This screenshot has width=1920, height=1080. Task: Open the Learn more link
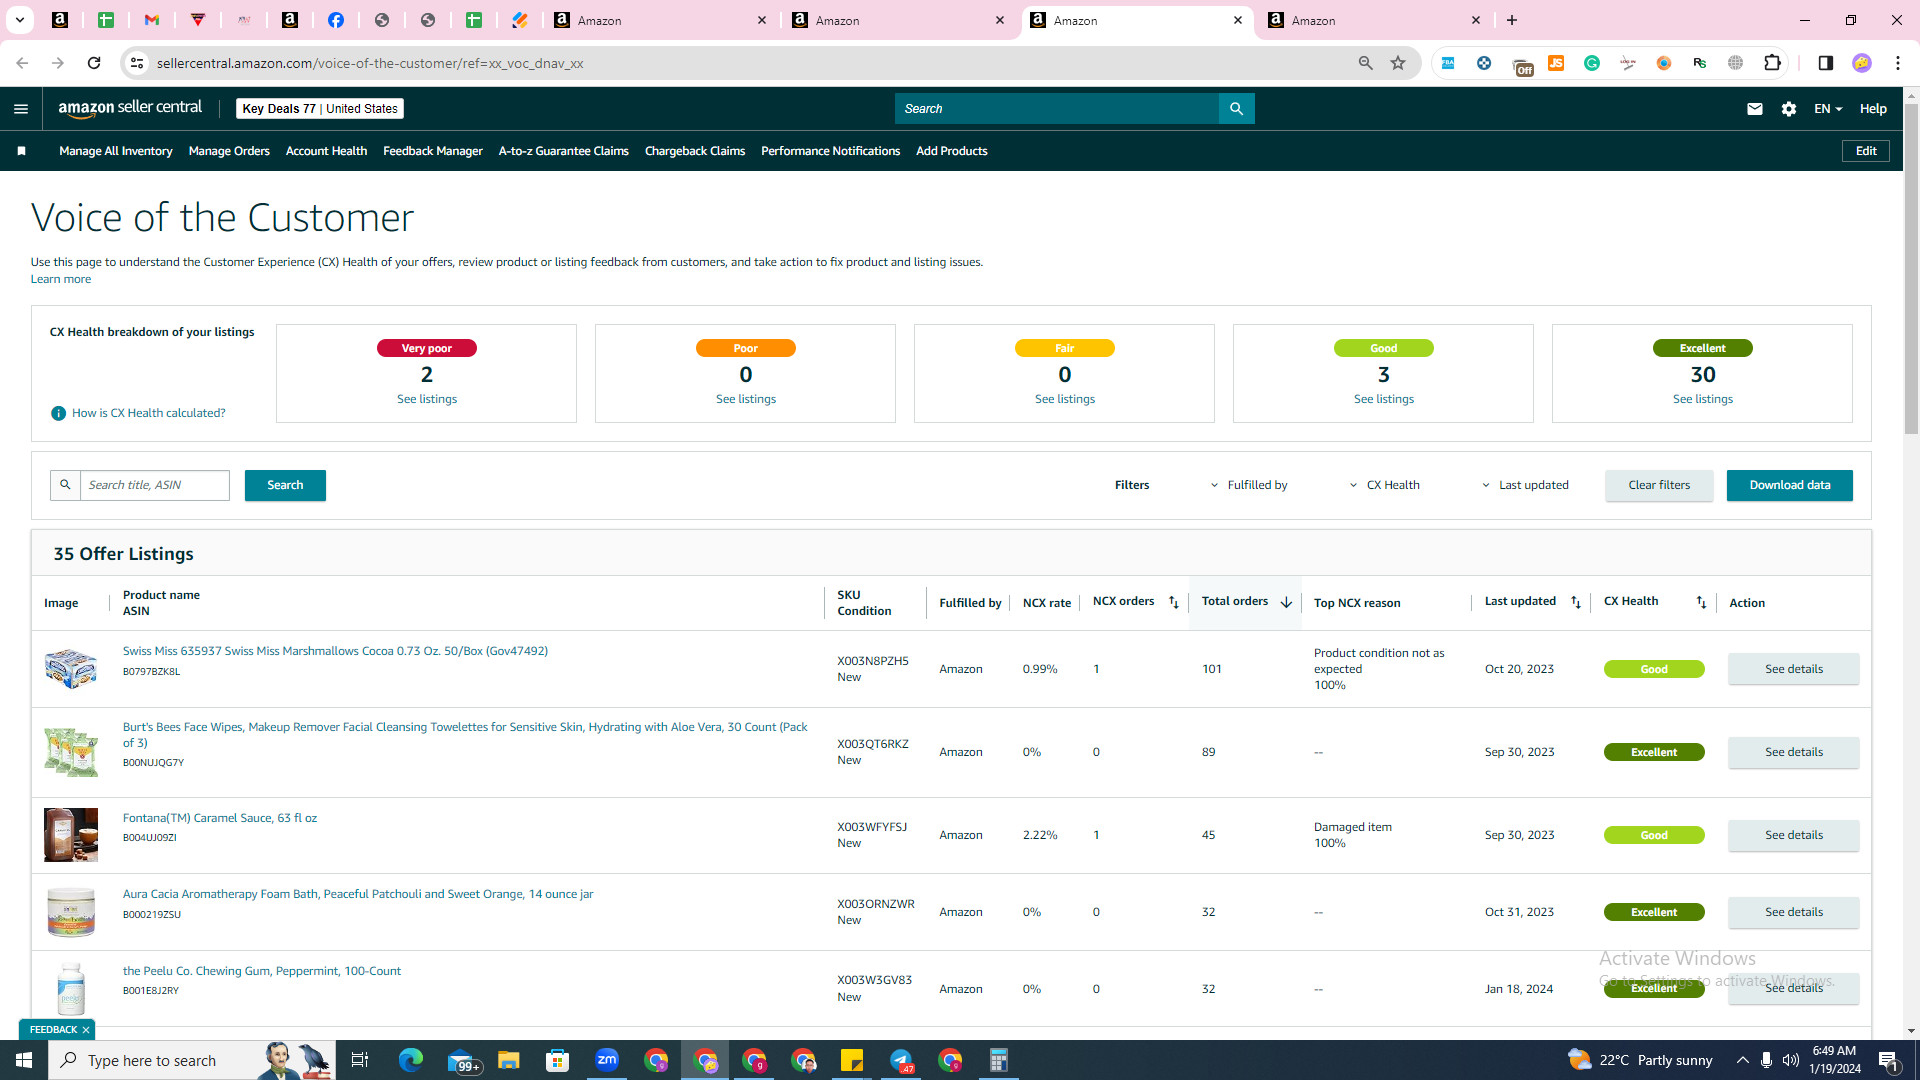pyautogui.click(x=61, y=279)
